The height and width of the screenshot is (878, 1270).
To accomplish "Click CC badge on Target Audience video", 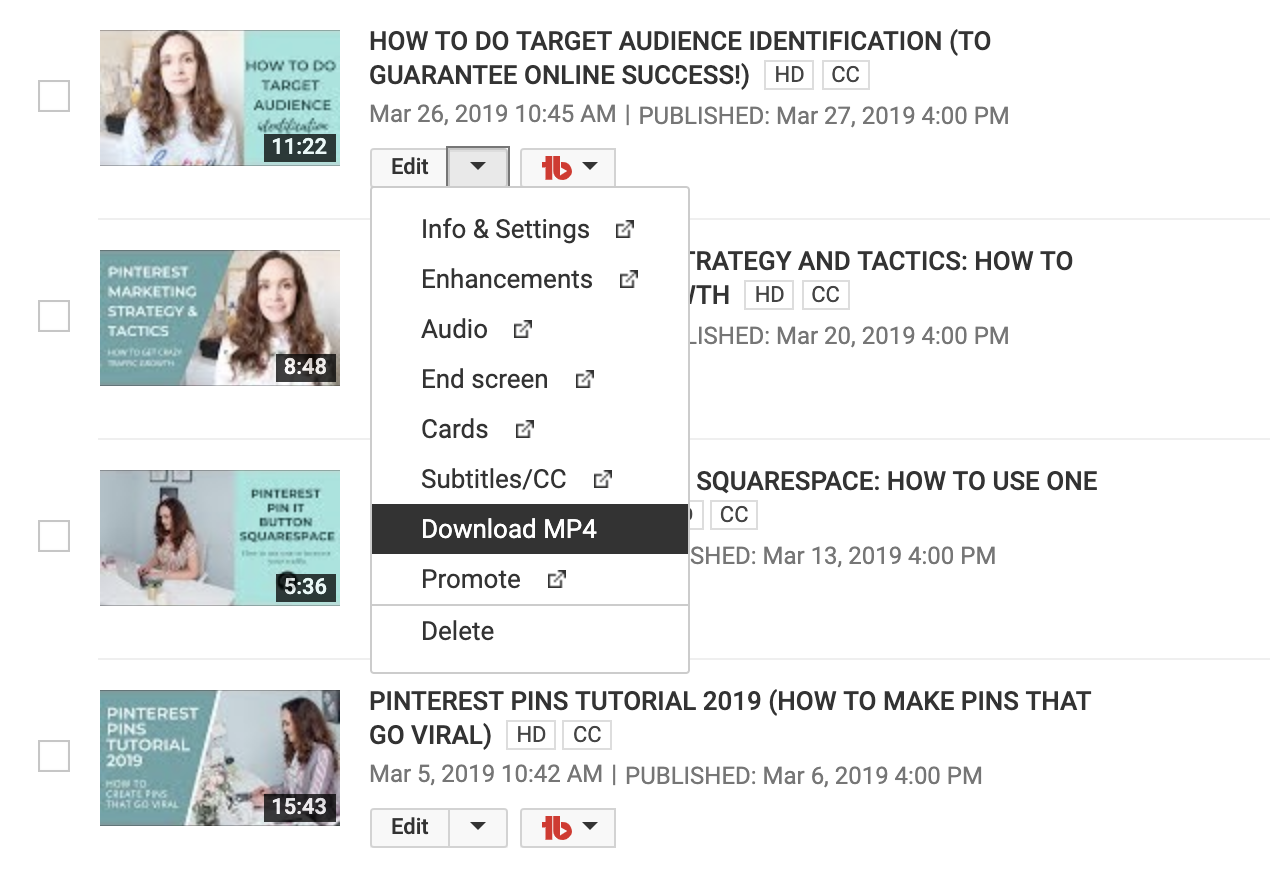I will 846,75.
